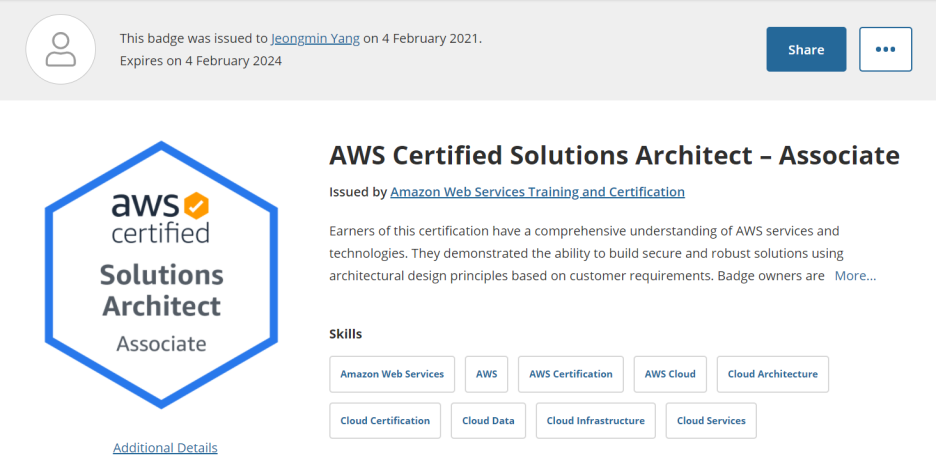
Task: Click the AWS Certified Solutions Architect badge image
Action: [x=161, y=275]
